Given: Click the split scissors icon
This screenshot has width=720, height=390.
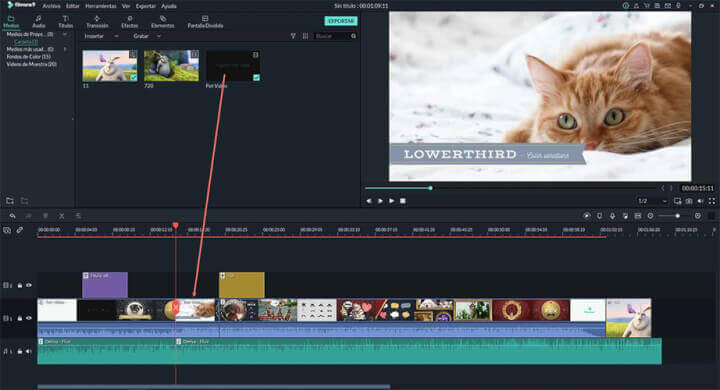Looking at the screenshot, I should coord(62,215).
